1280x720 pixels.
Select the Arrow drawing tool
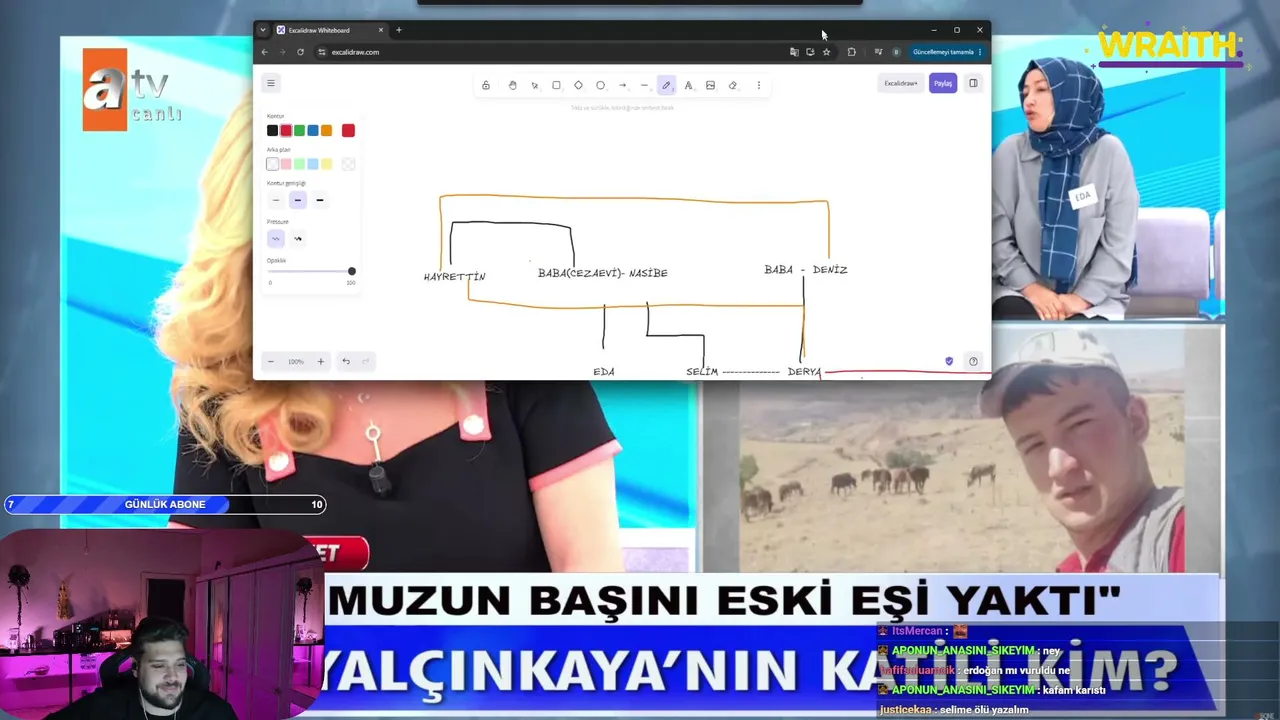(x=622, y=85)
